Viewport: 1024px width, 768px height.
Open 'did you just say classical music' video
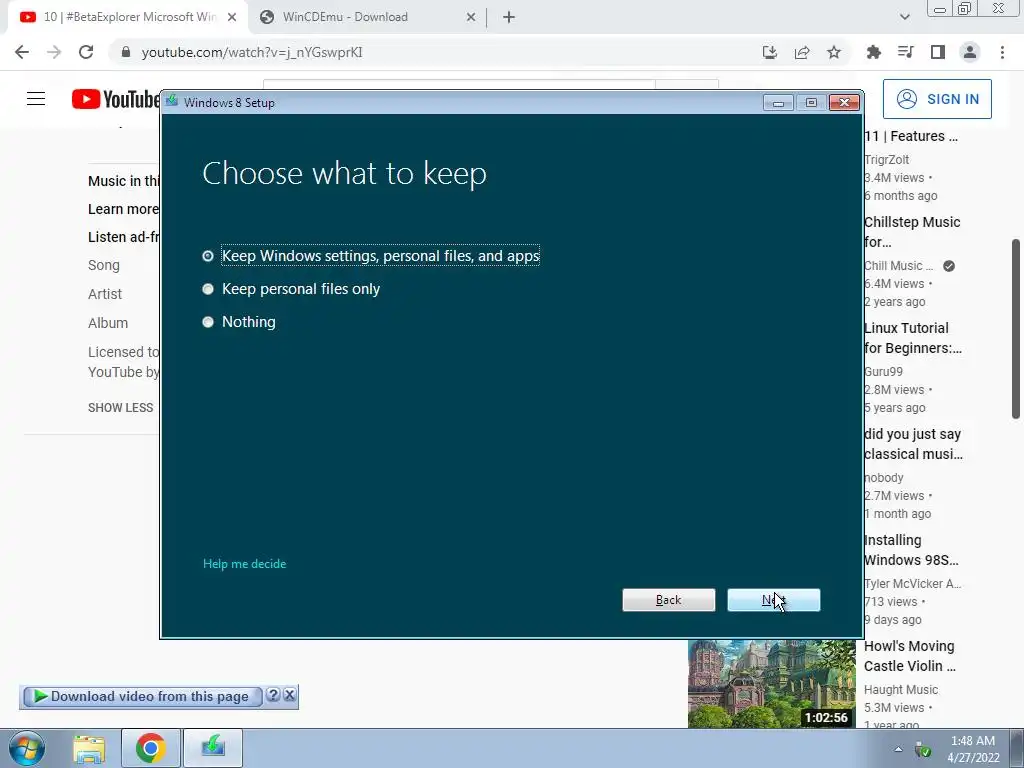pyautogui.click(x=913, y=444)
